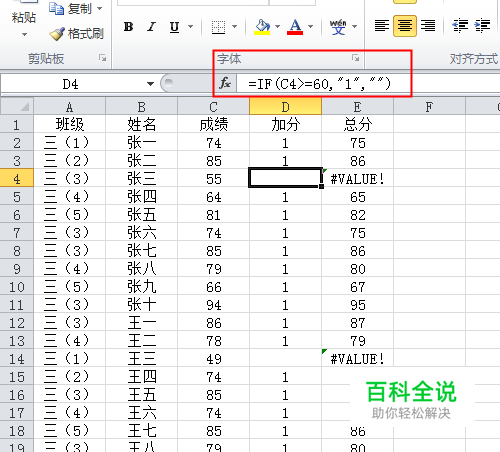500x452 pixels.
Task: Select row 4 header
Action: [17, 178]
